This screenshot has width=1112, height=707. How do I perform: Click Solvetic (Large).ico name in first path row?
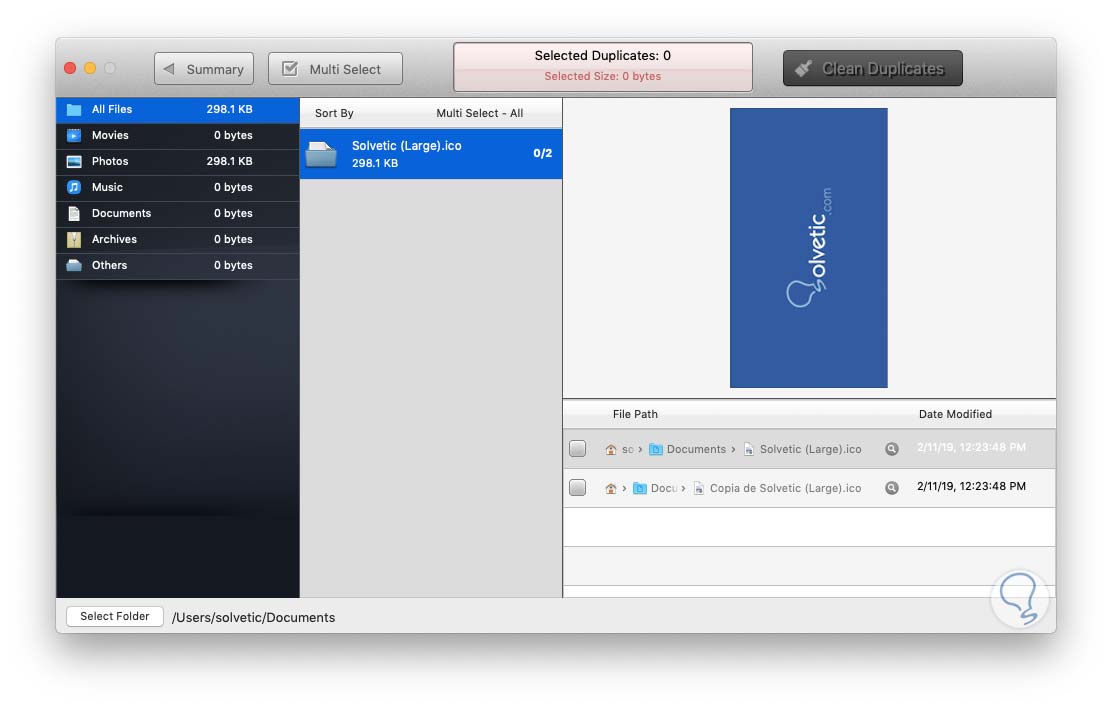810,450
